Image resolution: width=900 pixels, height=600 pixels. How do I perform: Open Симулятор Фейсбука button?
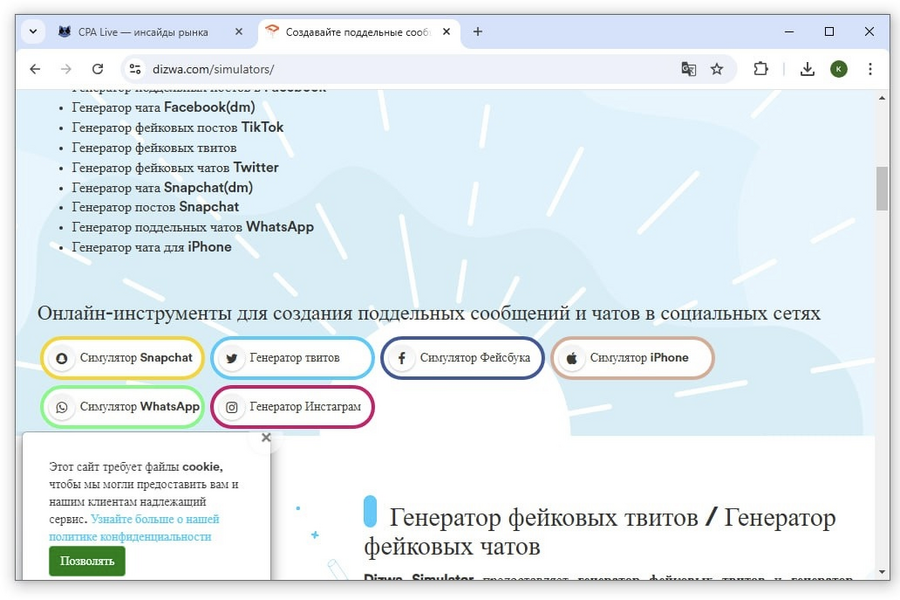(x=463, y=358)
